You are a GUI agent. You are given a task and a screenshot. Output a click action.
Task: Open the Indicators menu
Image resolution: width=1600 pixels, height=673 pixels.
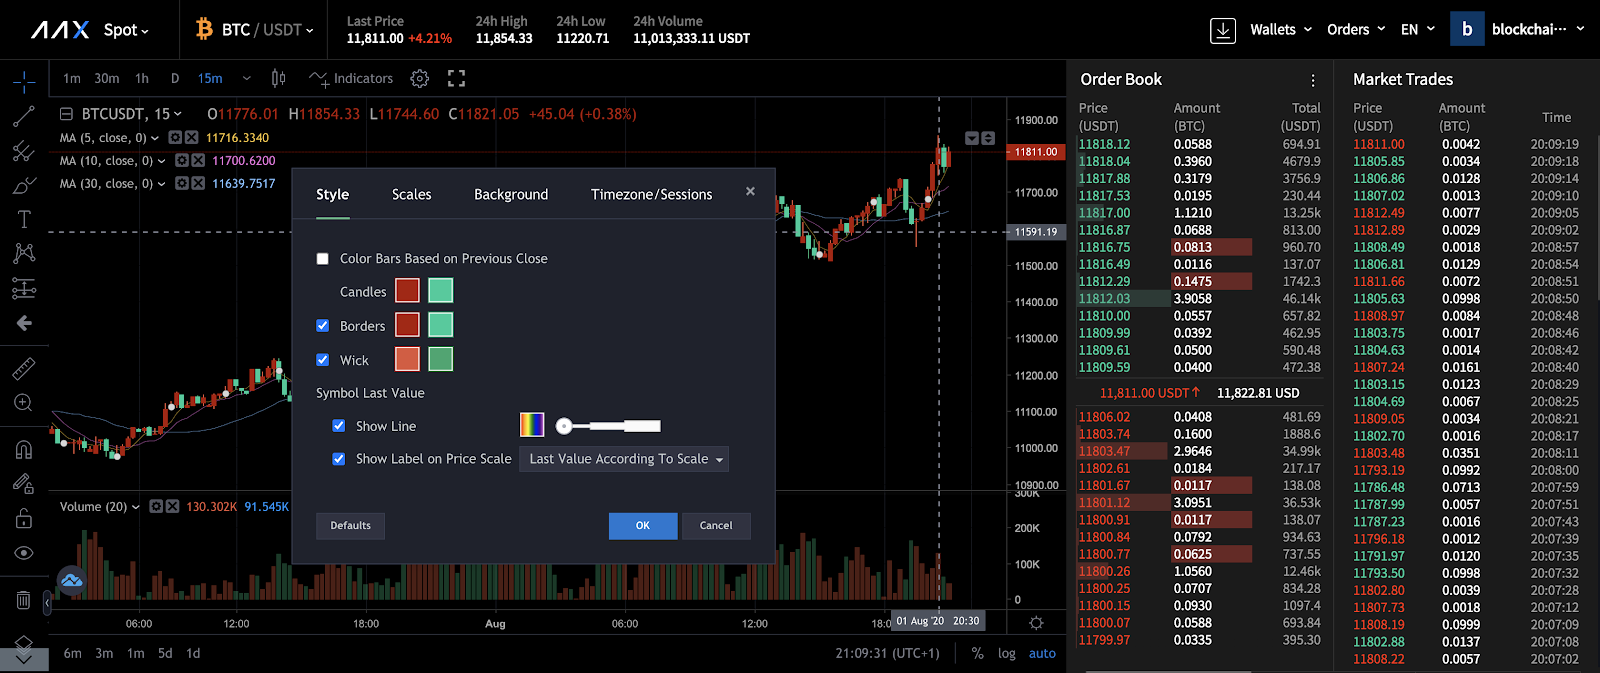click(x=351, y=78)
